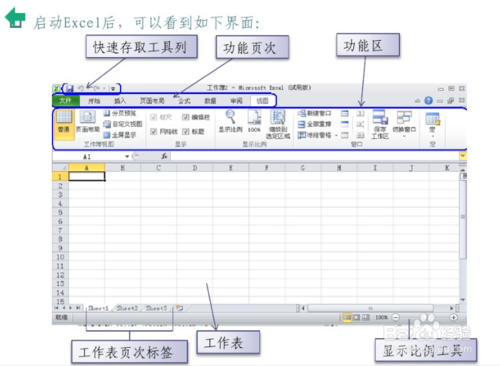Switch to the 审阅 Review tab
500x366 pixels.
[x=236, y=101]
